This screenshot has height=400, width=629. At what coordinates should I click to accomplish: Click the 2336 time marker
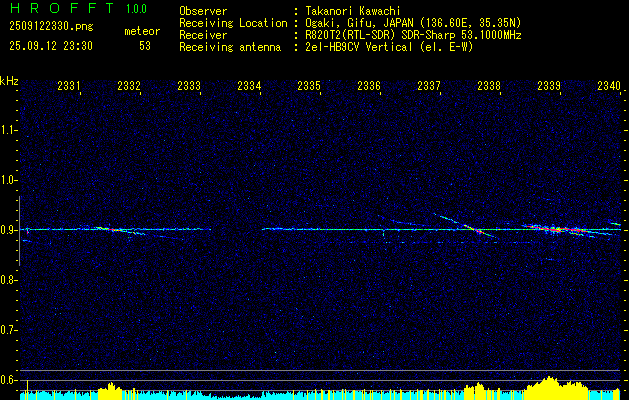(x=369, y=85)
